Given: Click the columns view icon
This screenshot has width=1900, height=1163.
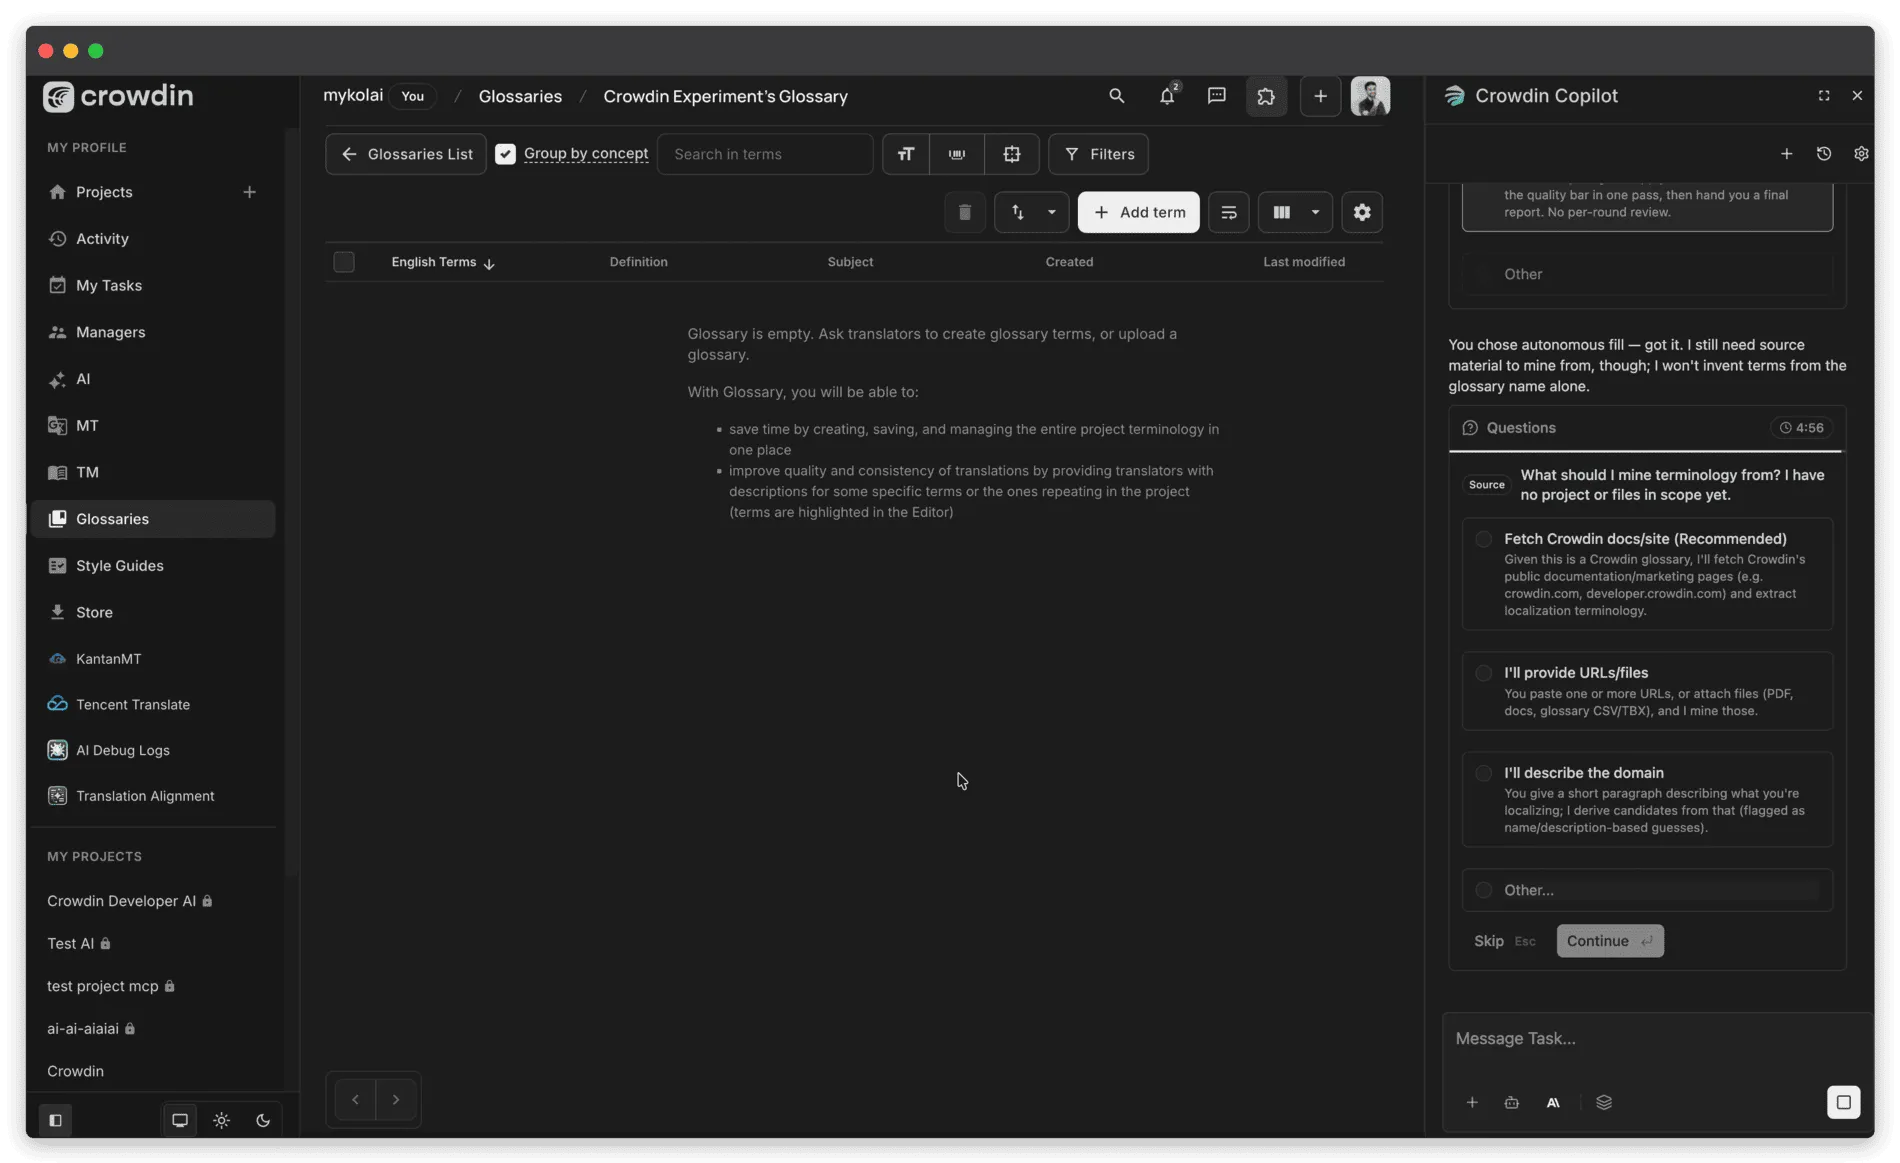Looking at the screenshot, I should coord(1281,212).
